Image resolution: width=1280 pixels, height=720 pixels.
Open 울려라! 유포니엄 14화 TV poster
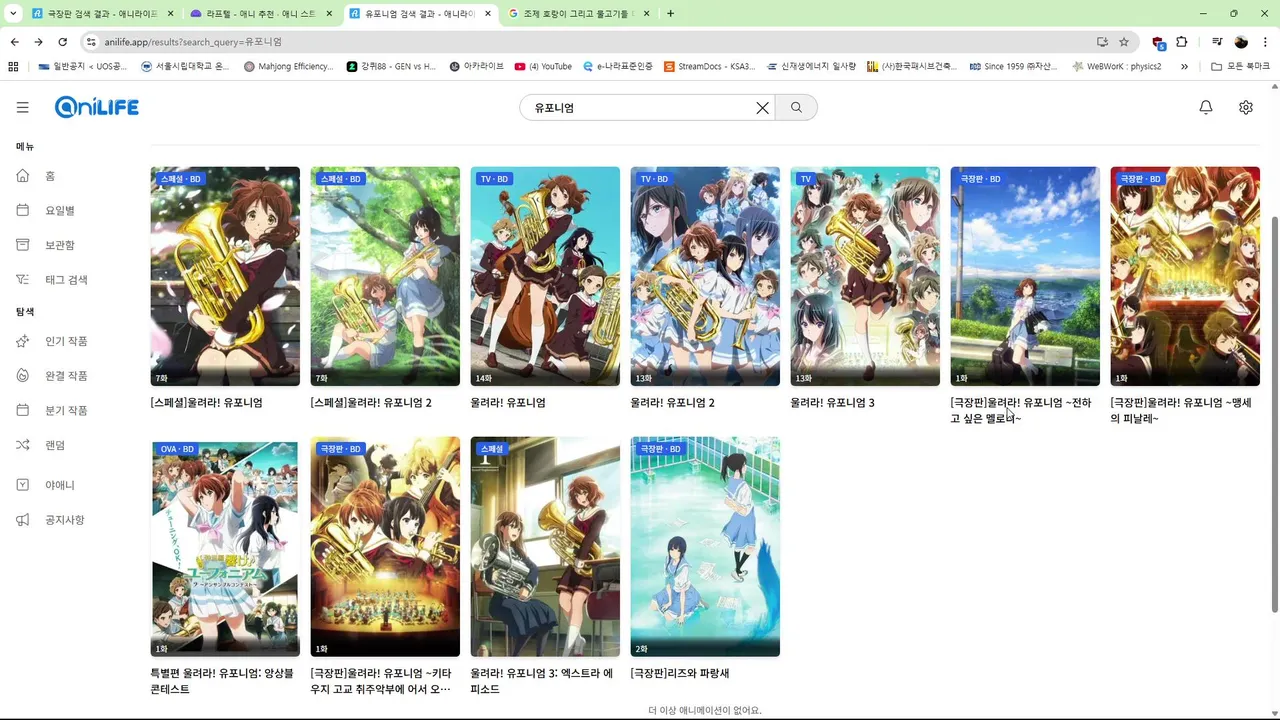tap(545, 276)
